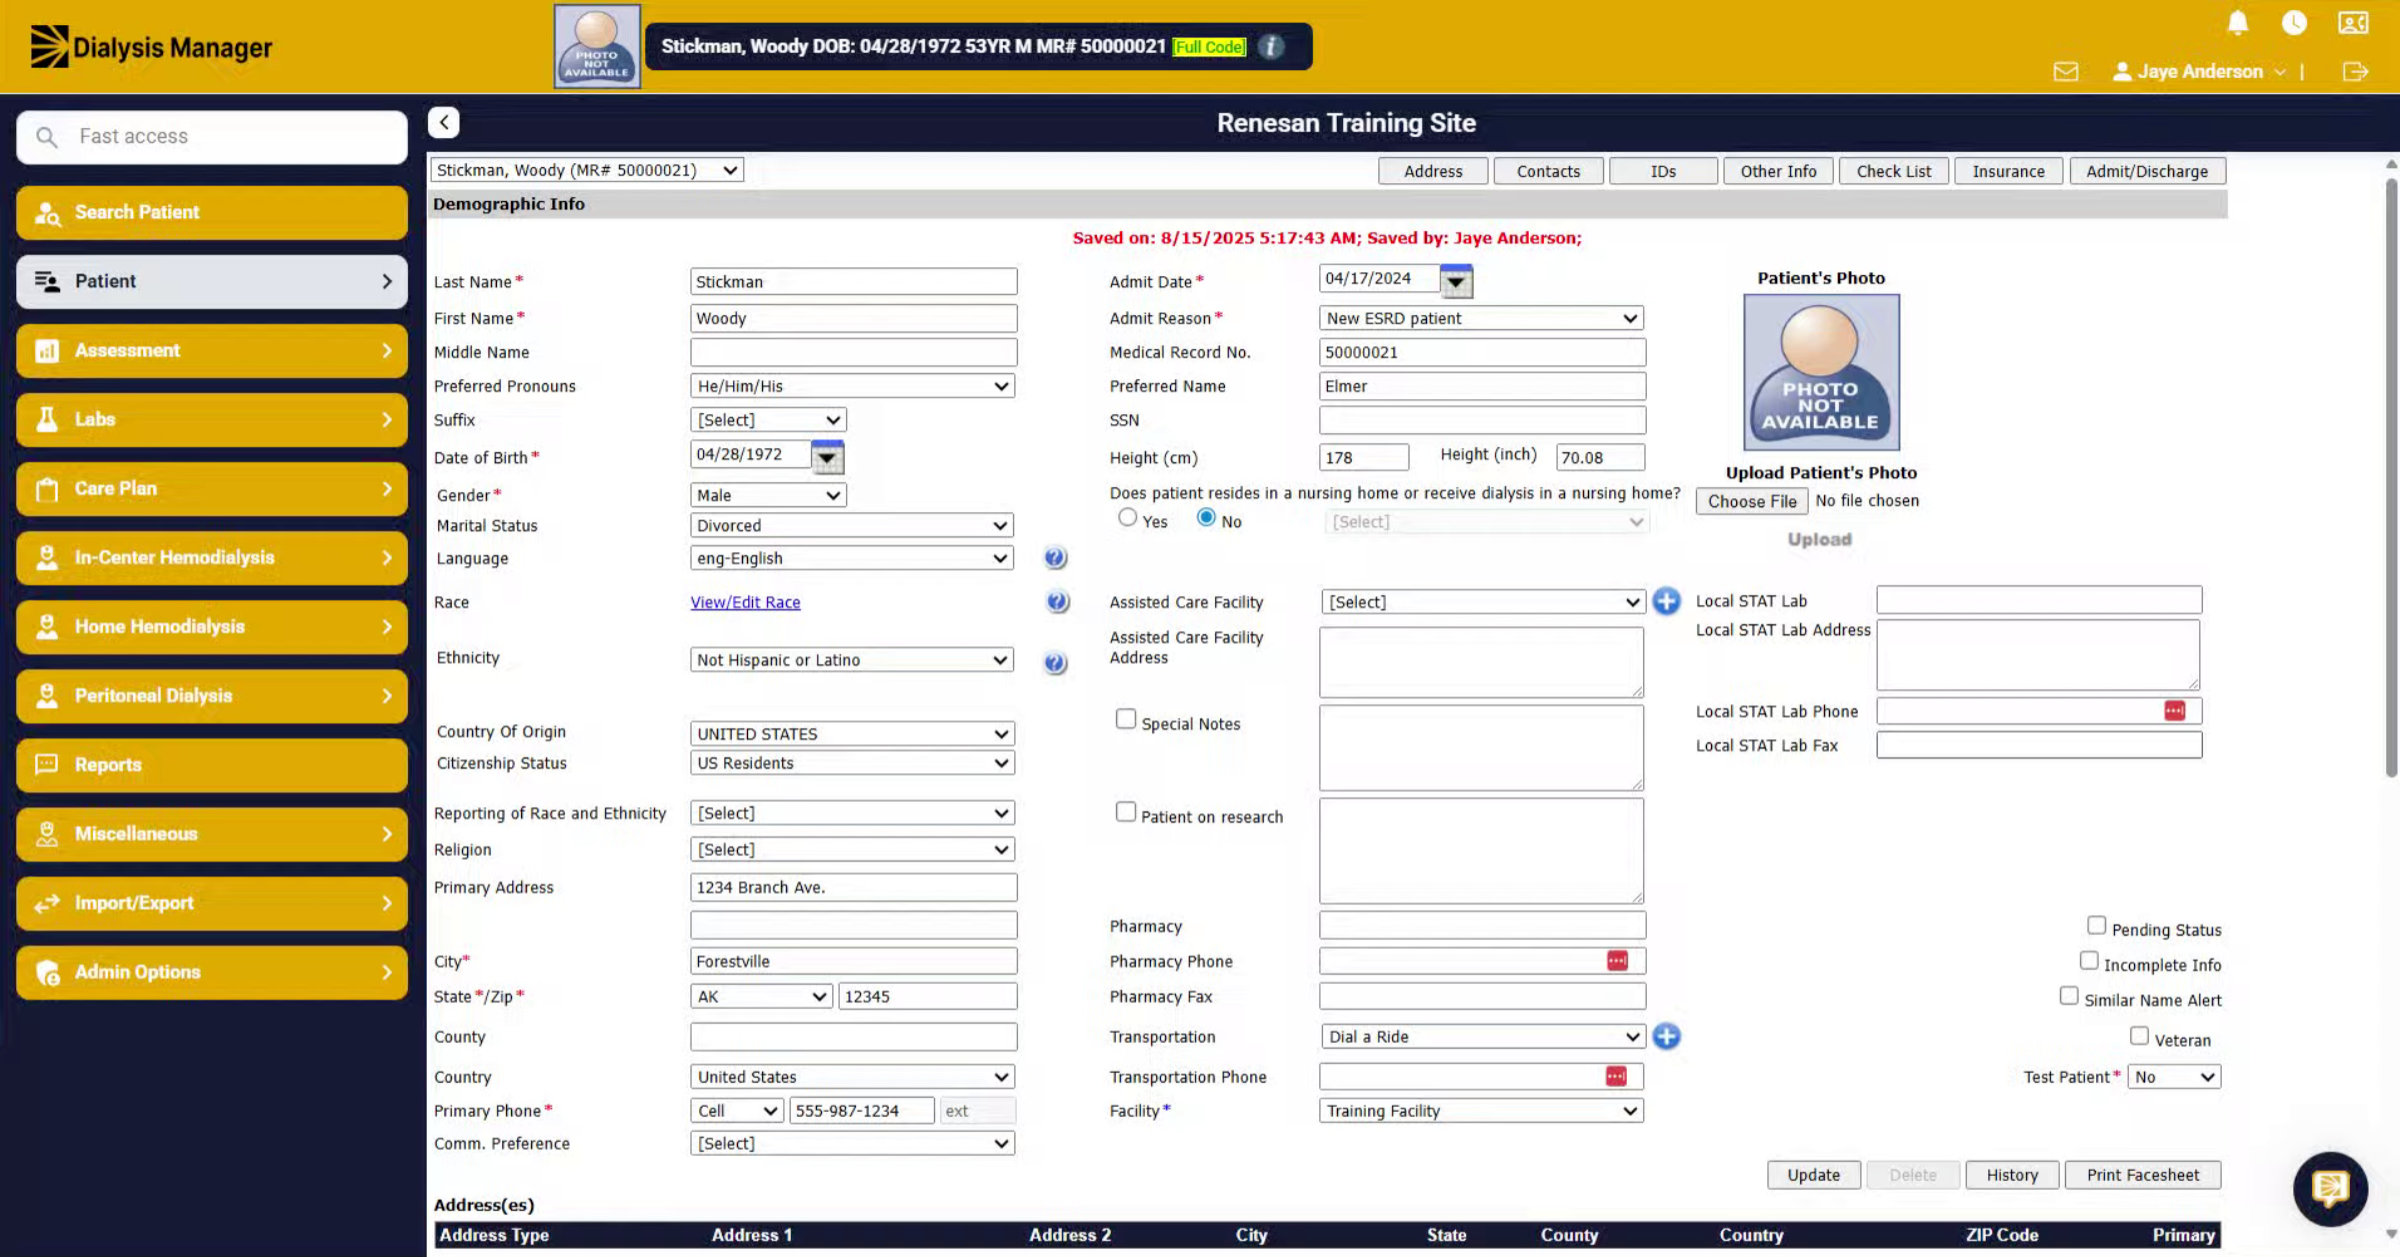Image resolution: width=2400 pixels, height=1257 pixels.
Task: Select Yes for nursing home residence
Action: click(1127, 518)
